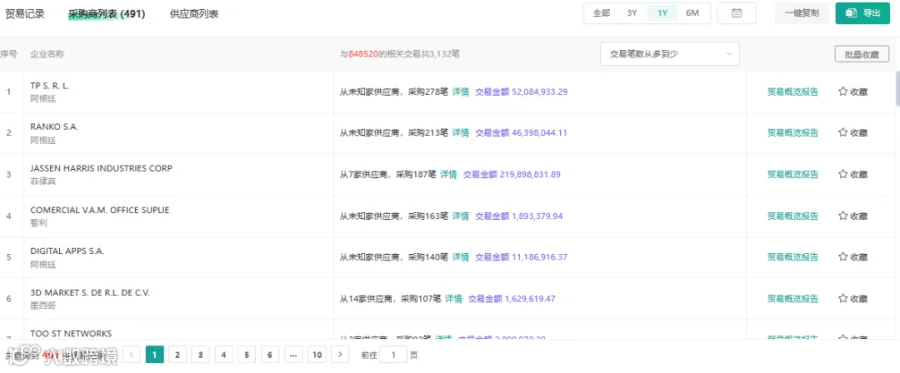The image size is (900, 373).
Task: Choose the 6M time range
Action: click(693, 13)
